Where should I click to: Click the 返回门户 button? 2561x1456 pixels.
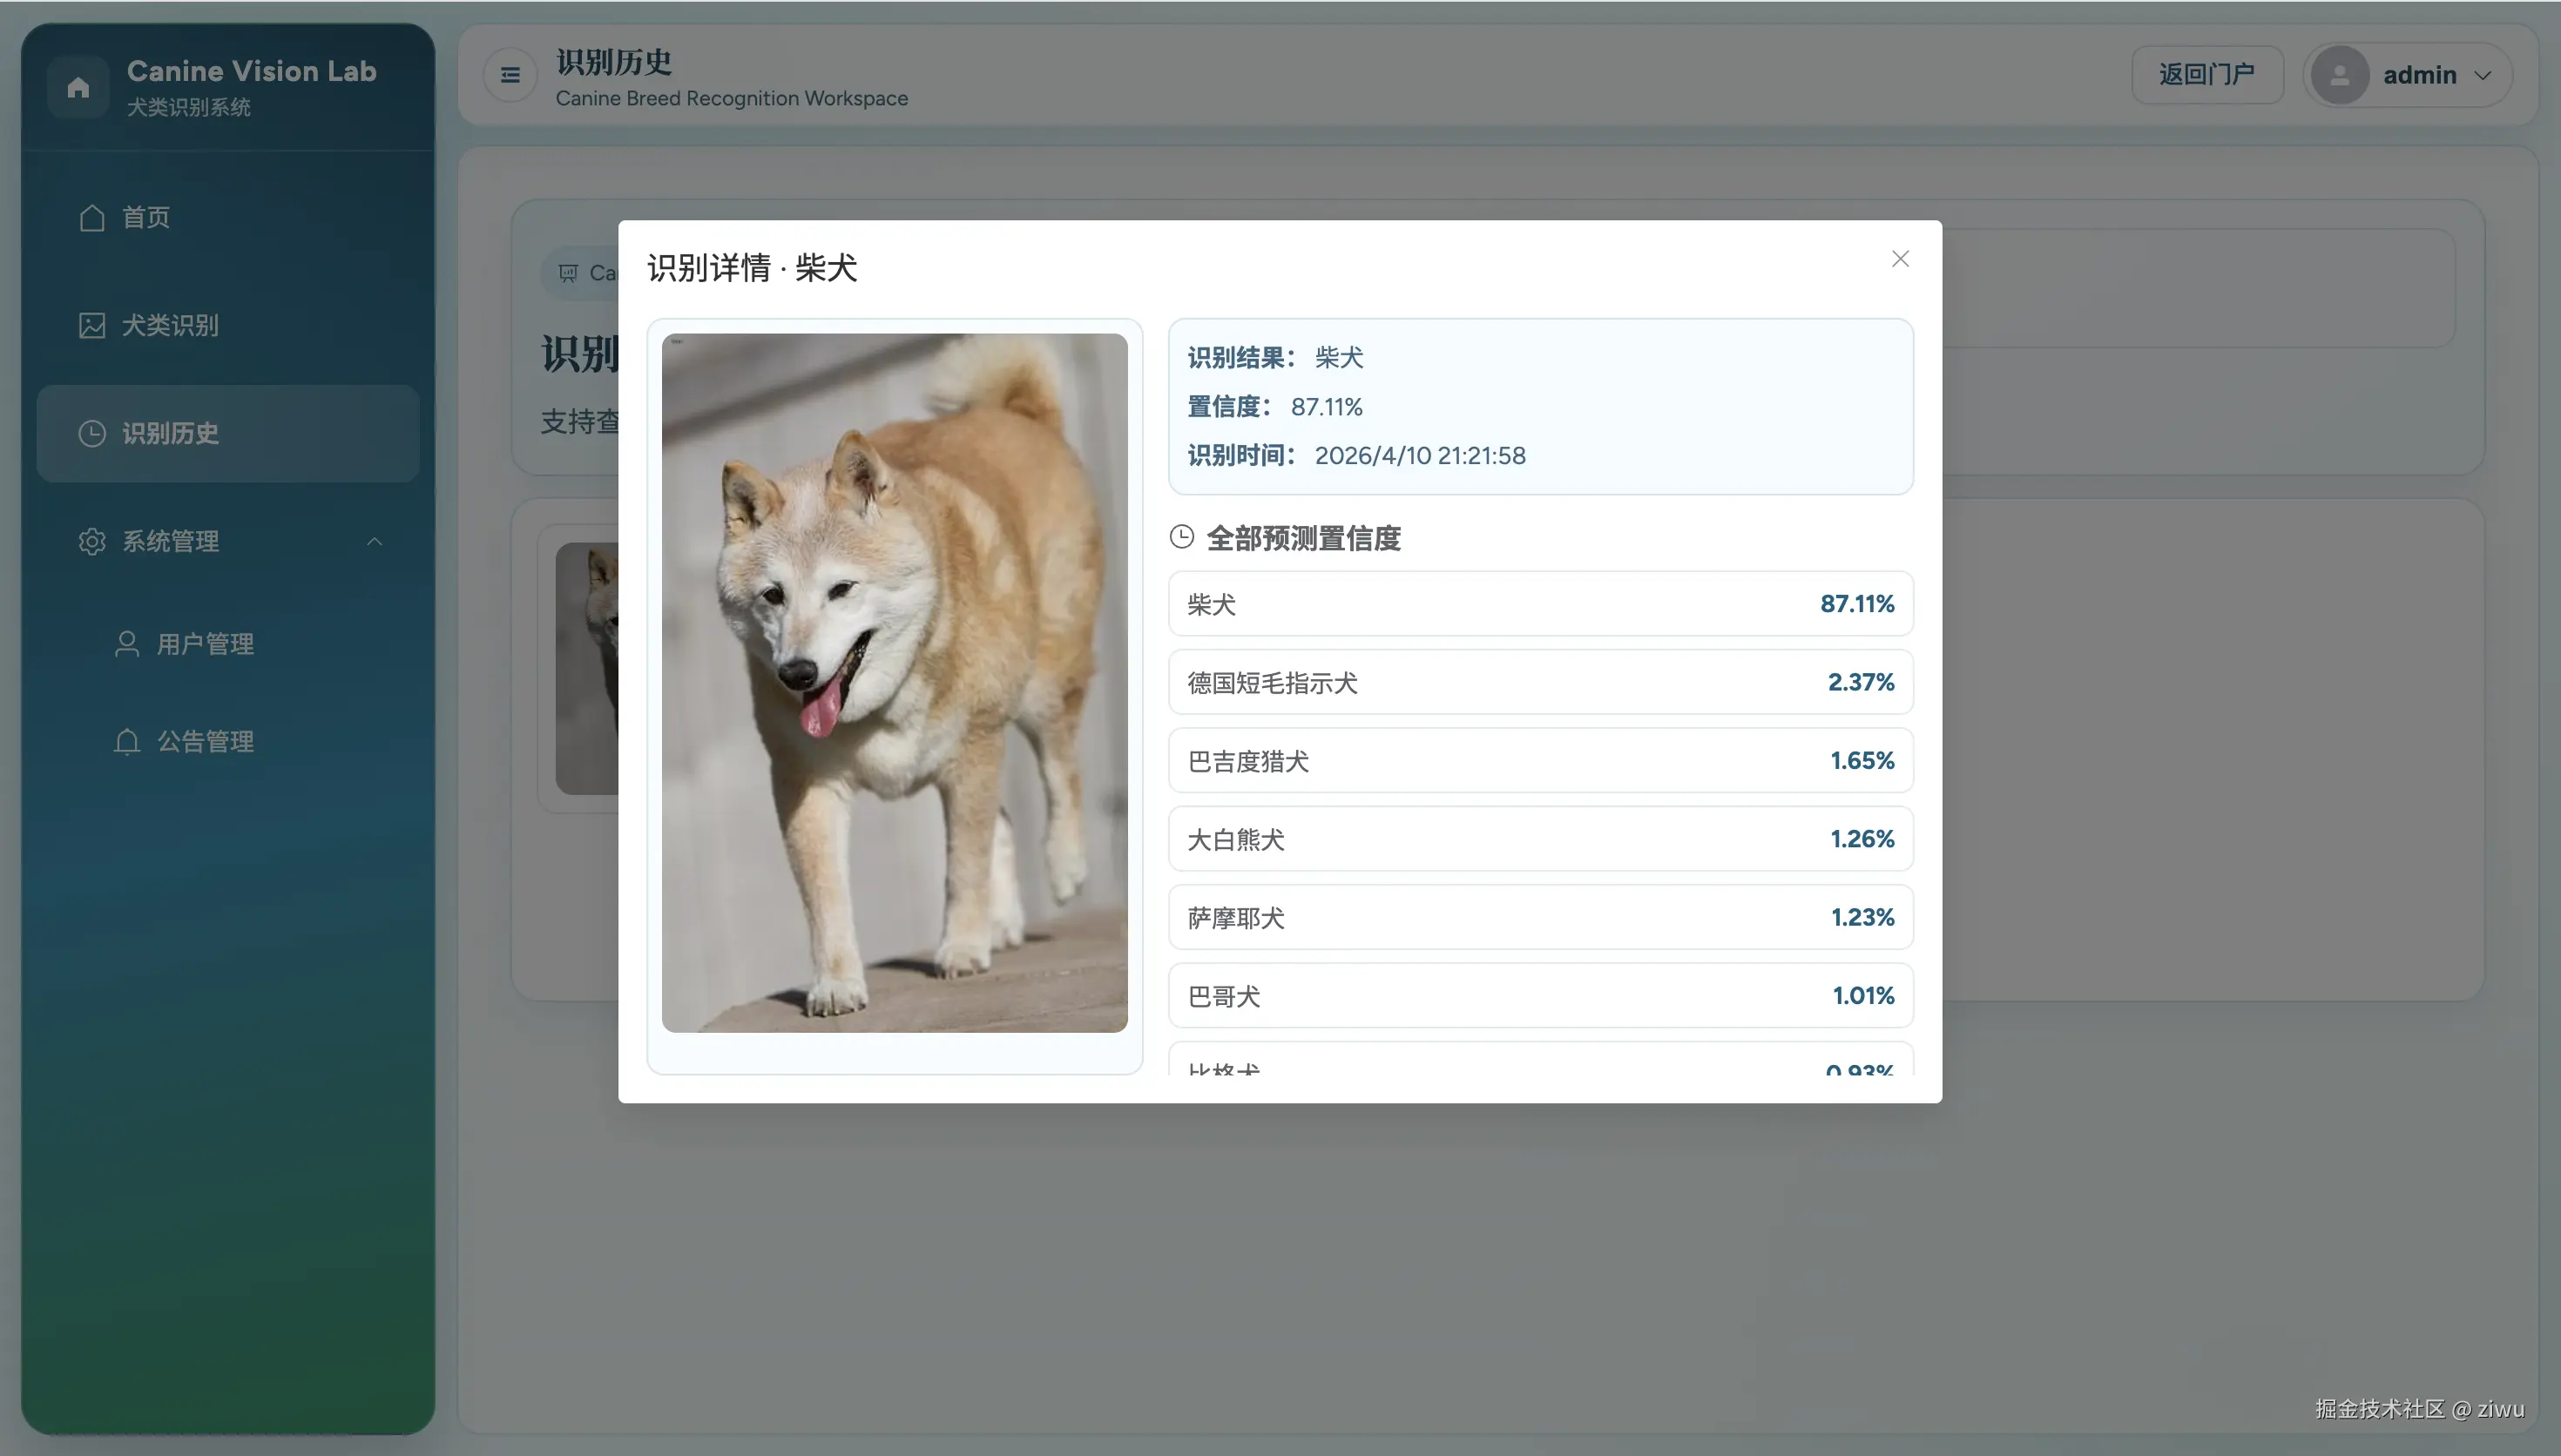pyautogui.click(x=2206, y=74)
